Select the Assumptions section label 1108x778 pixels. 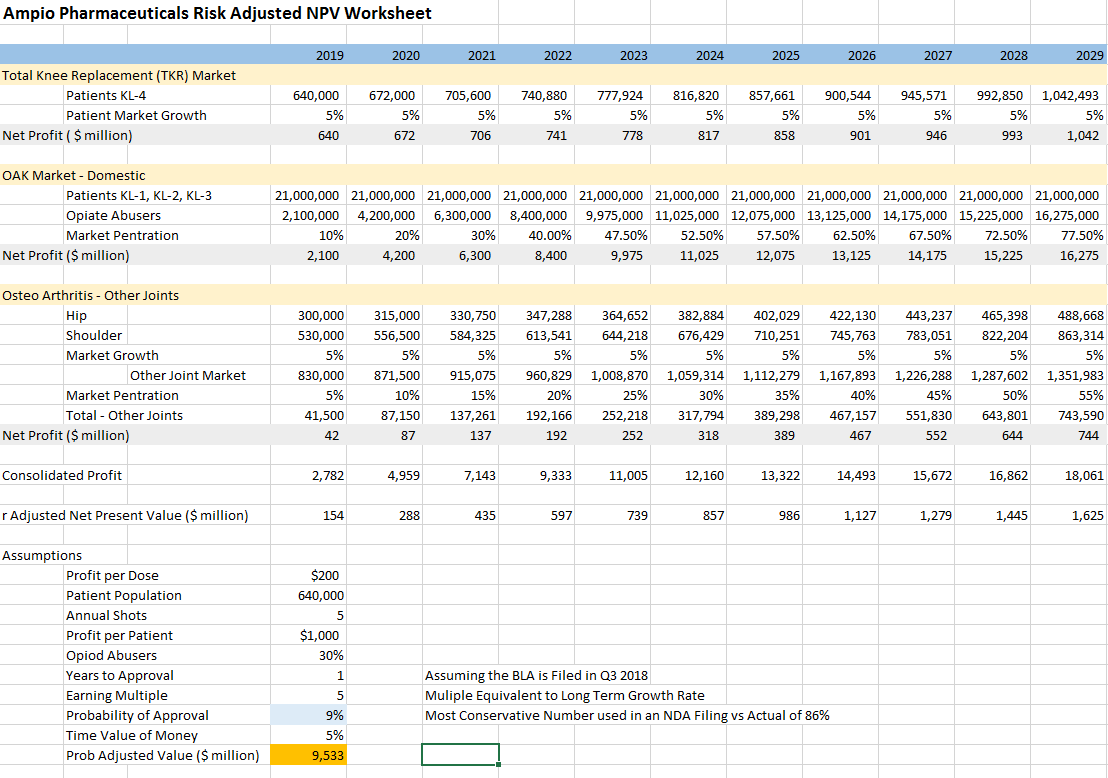(x=42, y=555)
